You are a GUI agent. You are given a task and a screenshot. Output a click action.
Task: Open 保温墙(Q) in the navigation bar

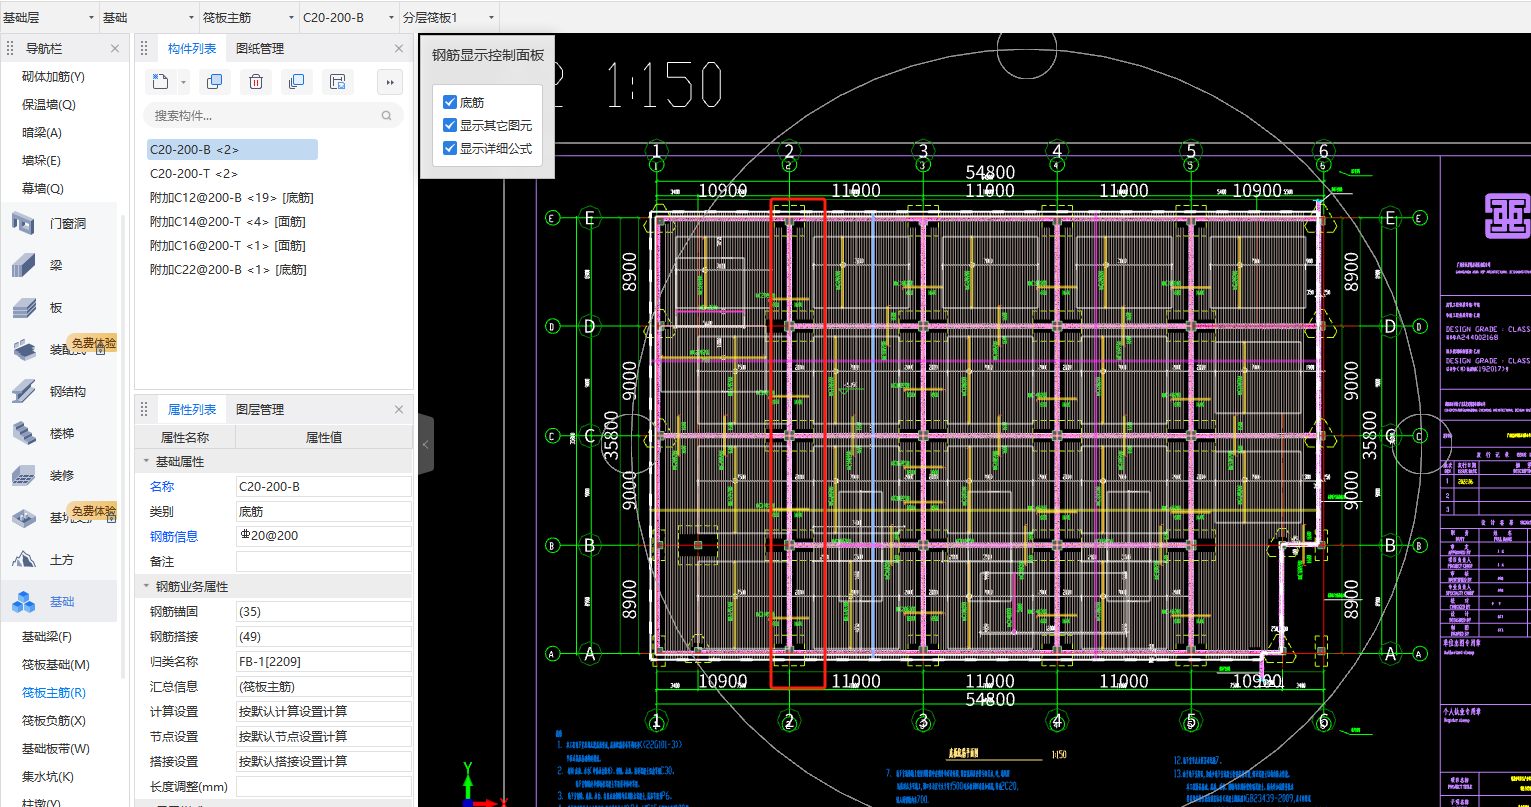49,104
